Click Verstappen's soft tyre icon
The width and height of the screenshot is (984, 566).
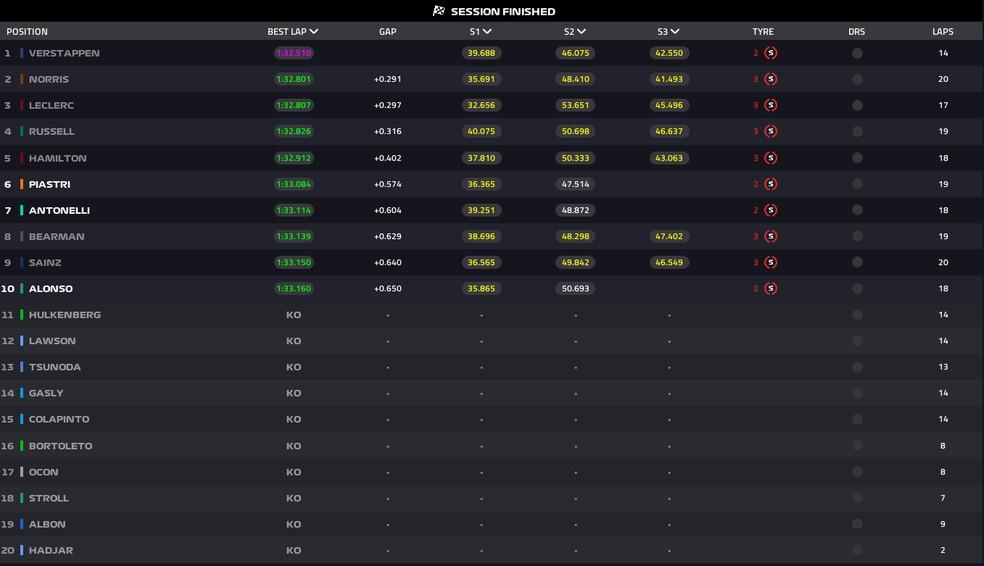(771, 53)
